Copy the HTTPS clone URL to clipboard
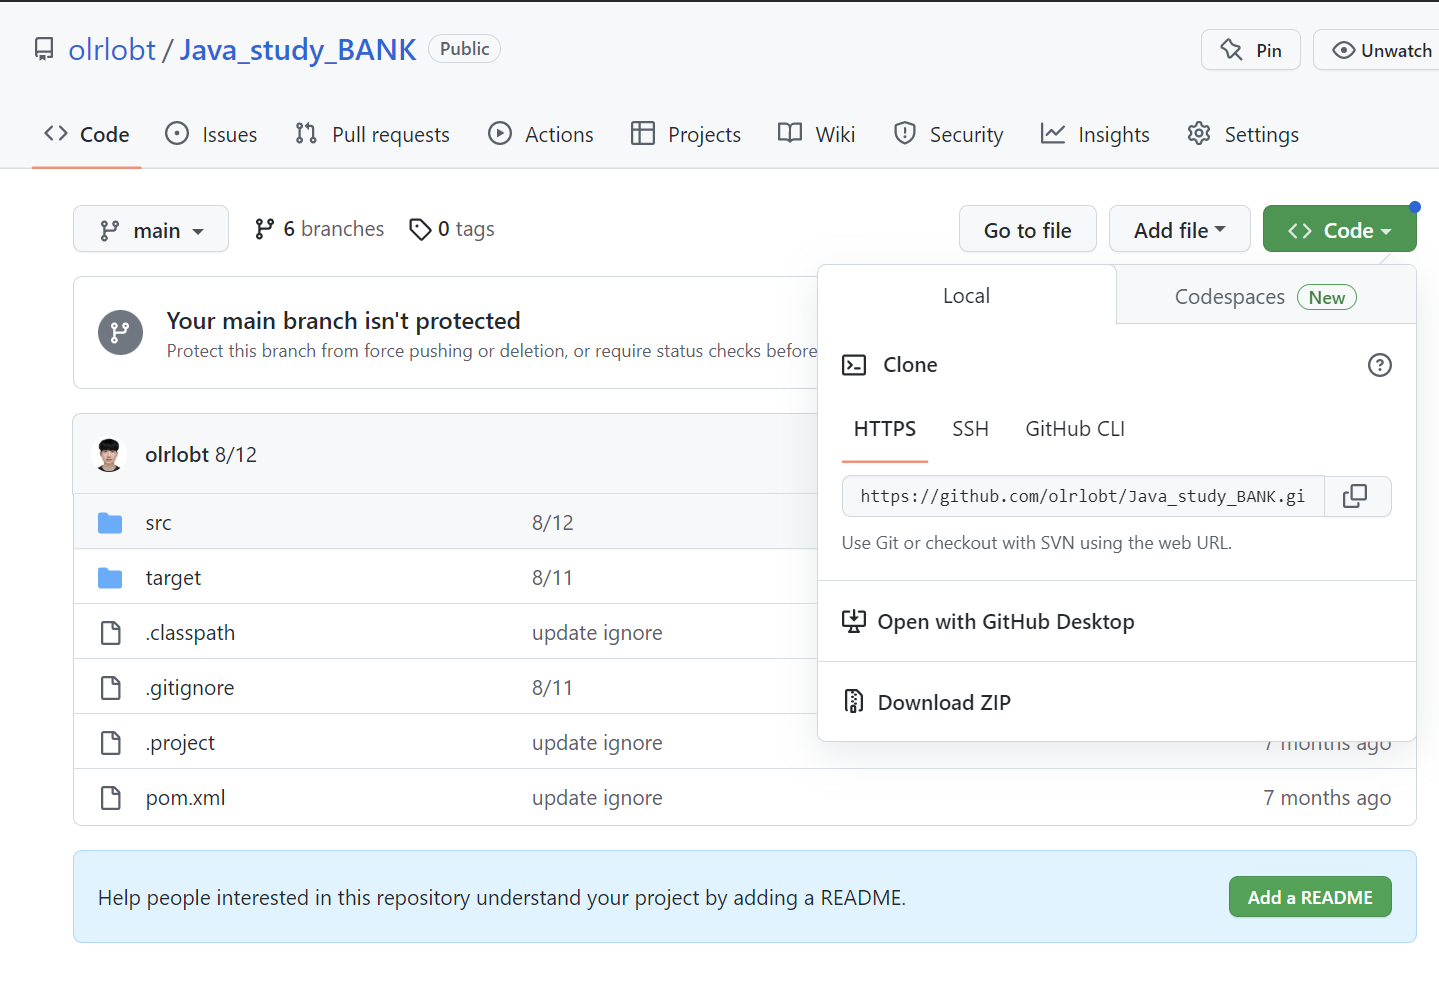 [x=1357, y=496]
